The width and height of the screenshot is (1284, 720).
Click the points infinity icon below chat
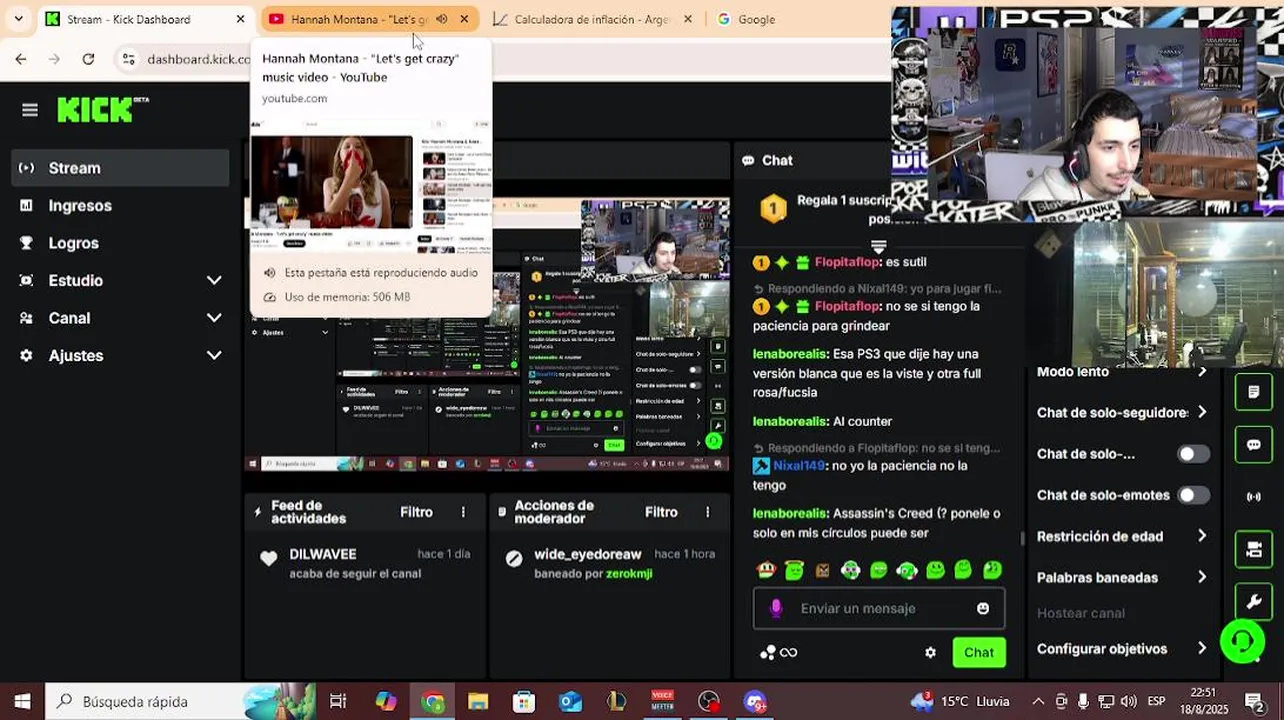click(779, 652)
